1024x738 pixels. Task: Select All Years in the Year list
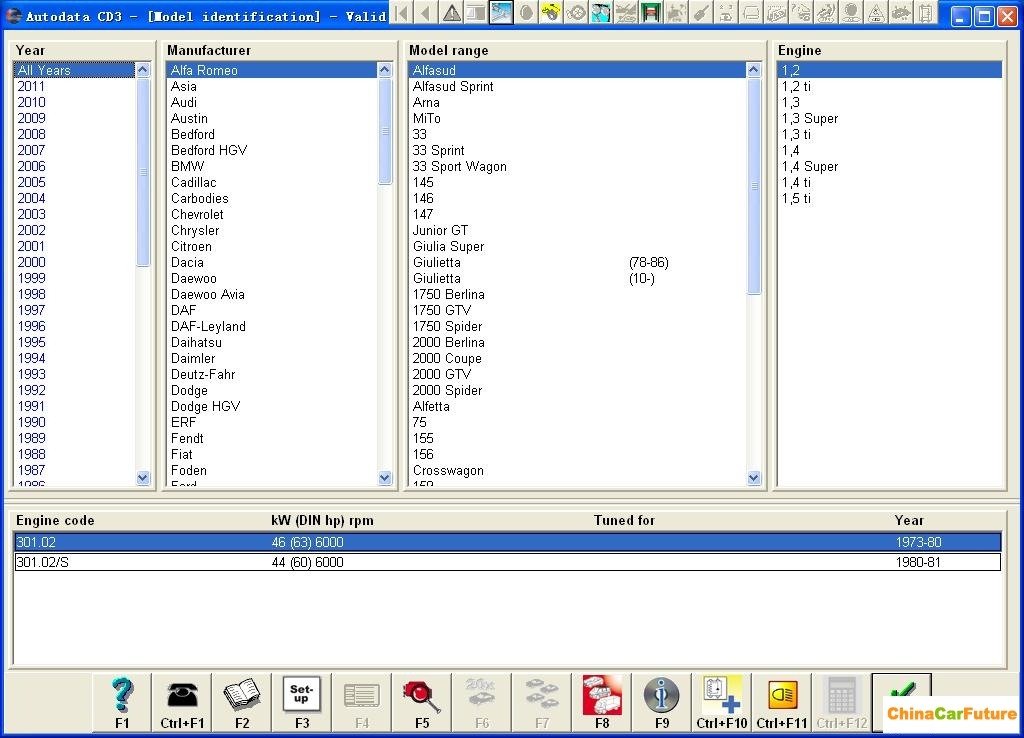(x=73, y=70)
